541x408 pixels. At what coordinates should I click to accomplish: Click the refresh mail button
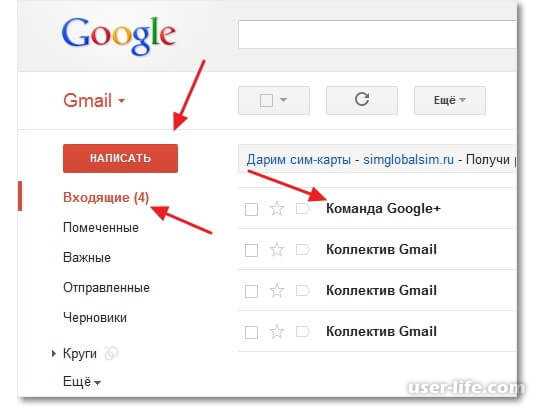[x=362, y=100]
